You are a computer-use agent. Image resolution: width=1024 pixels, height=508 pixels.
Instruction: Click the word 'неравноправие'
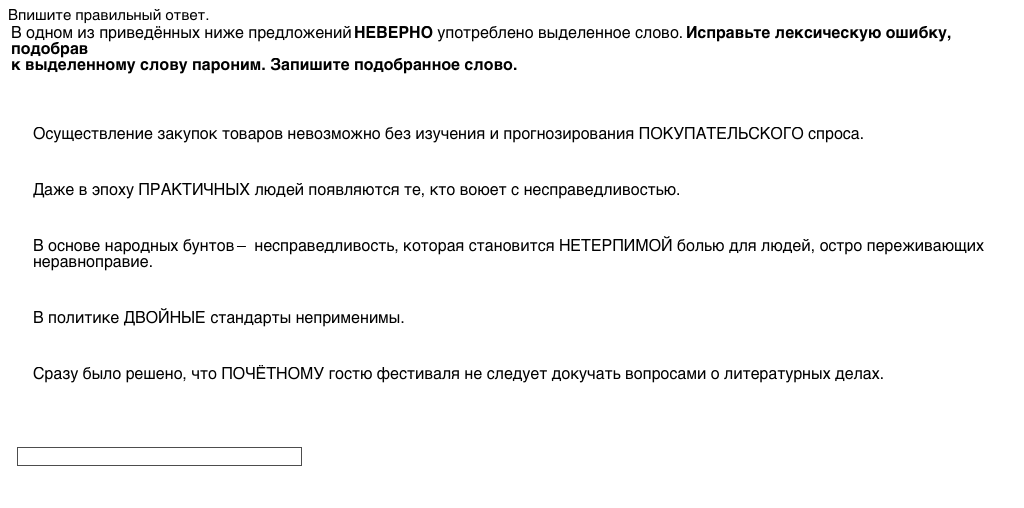92,262
